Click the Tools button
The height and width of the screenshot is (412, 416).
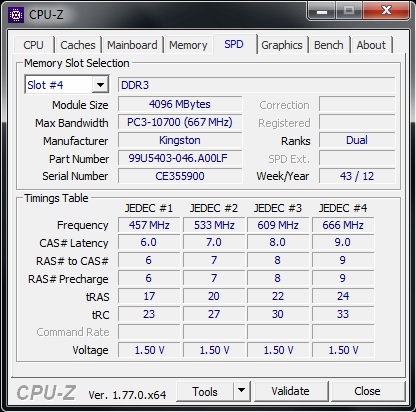coord(205,391)
